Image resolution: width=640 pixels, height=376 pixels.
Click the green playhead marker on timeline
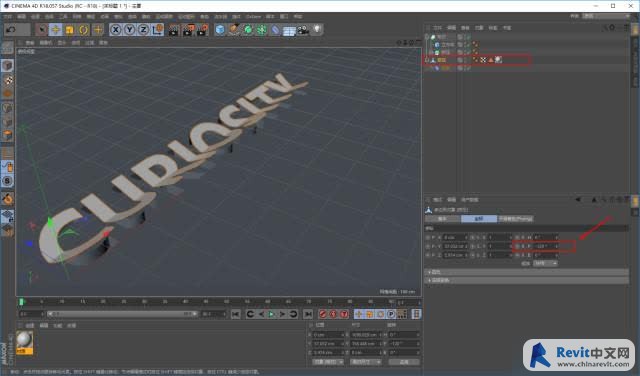[22, 302]
